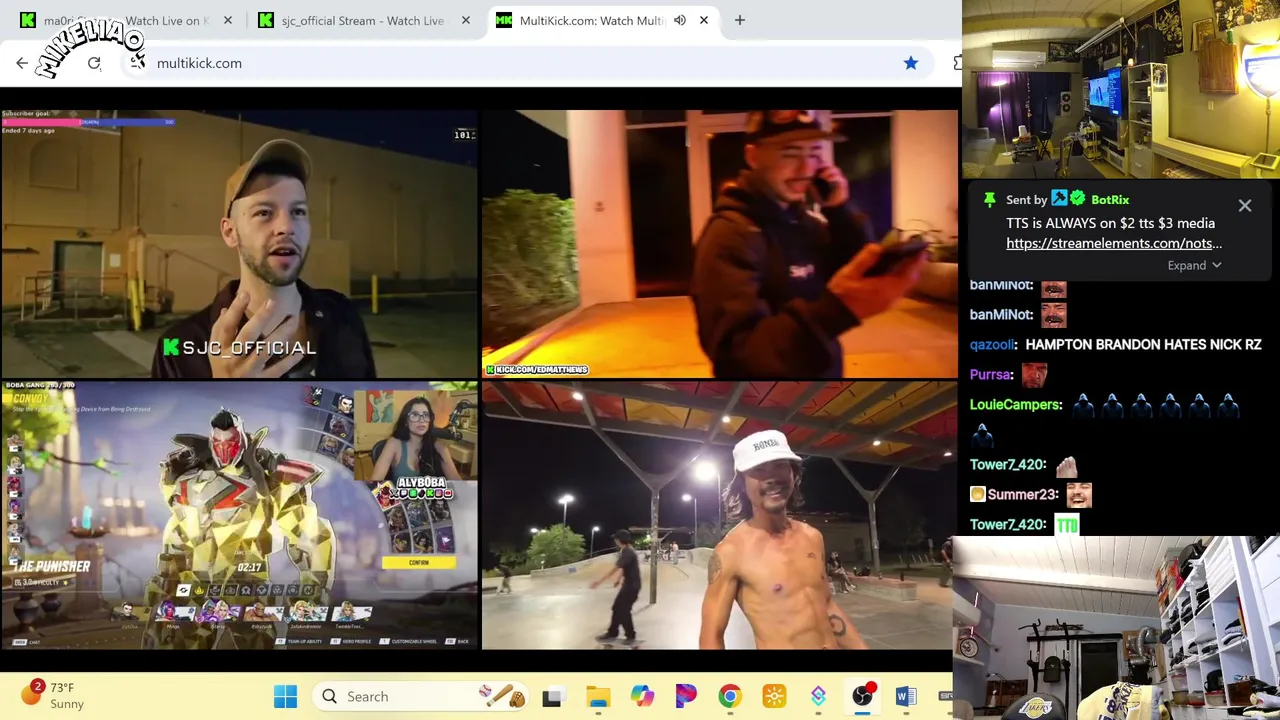Open the purple diamond app in taskbar
Image resolution: width=1280 pixels, height=720 pixels.
click(818, 696)
